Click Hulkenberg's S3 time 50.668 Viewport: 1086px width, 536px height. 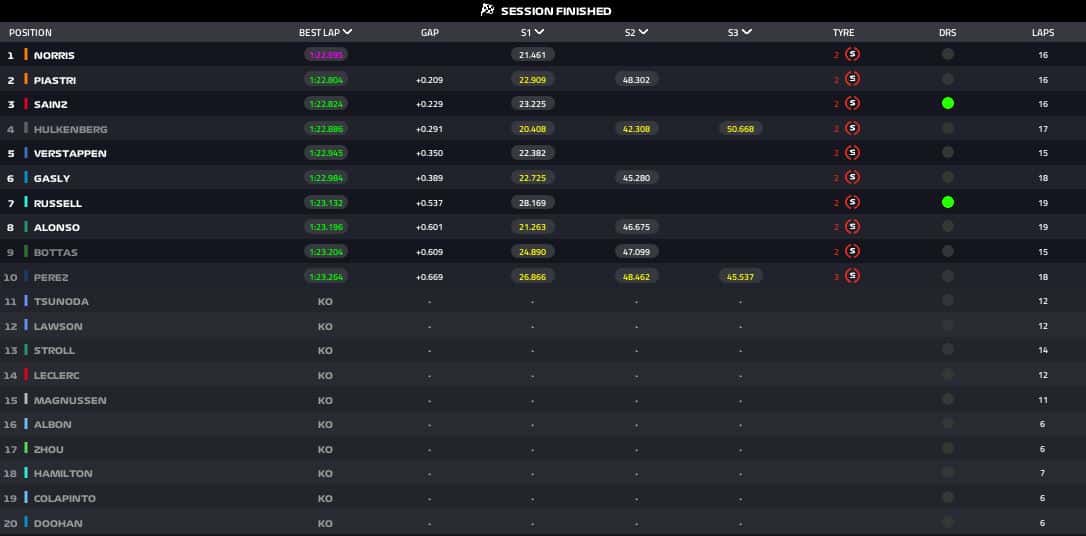[x=740, y=128]
